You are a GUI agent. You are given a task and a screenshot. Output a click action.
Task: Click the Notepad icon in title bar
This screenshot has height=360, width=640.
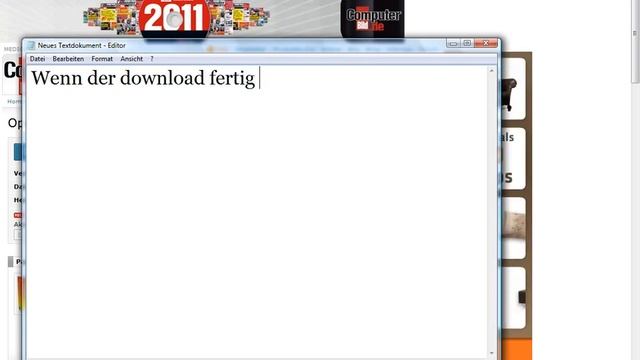pyautogui.click(x=31, y=45)
